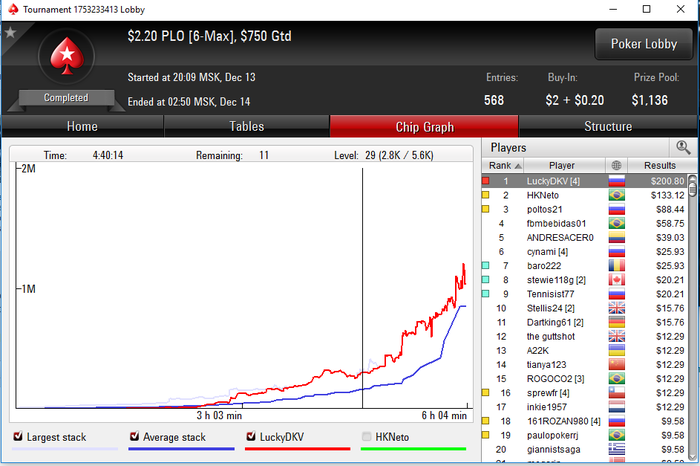Click the globe country column header icon

616,166
